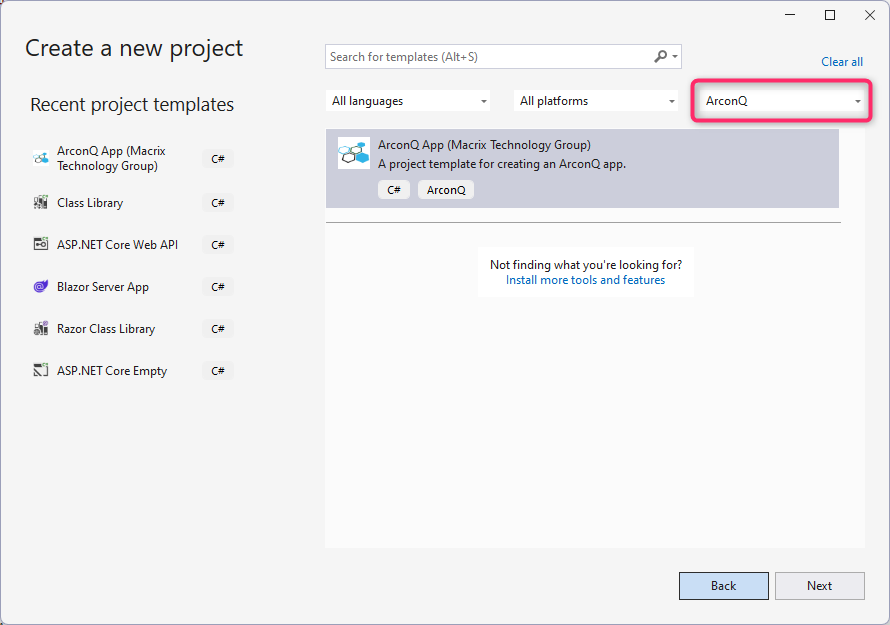Click the C# badge next to recent ArconQ App
The height and width of the screenshot is (625, 890).
pos(218,158)
